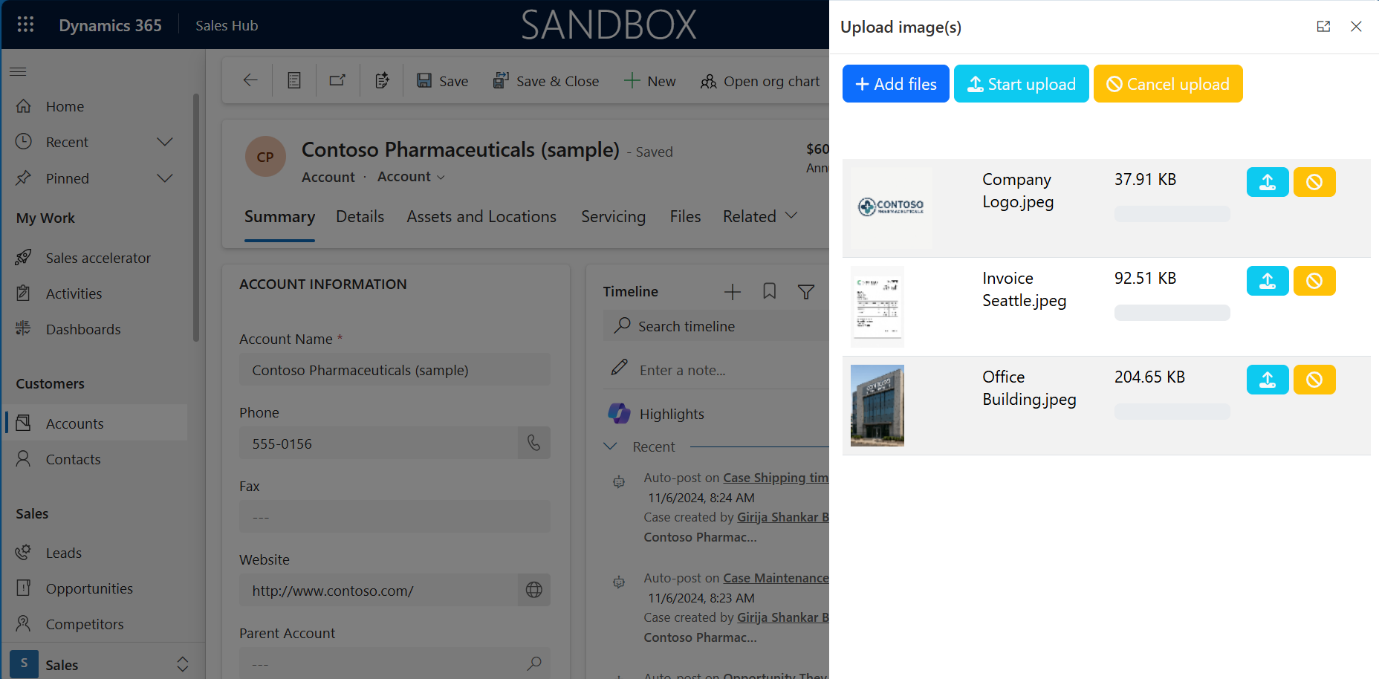Click the open record set icon
The image size is (1379, 679).
[294, 81]
